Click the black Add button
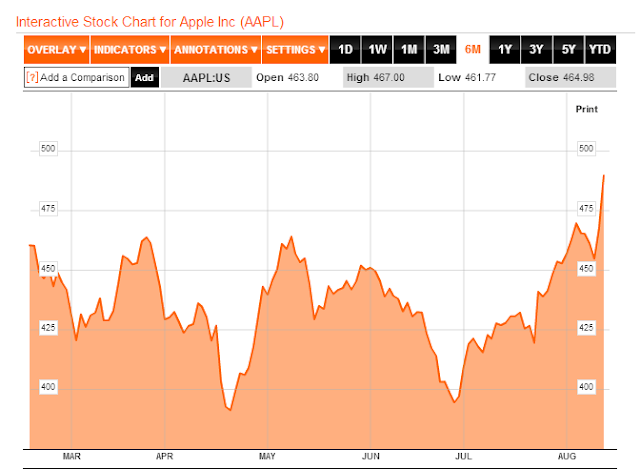Image resolution: width=640 pixels, height=469 pixels. 144,78
